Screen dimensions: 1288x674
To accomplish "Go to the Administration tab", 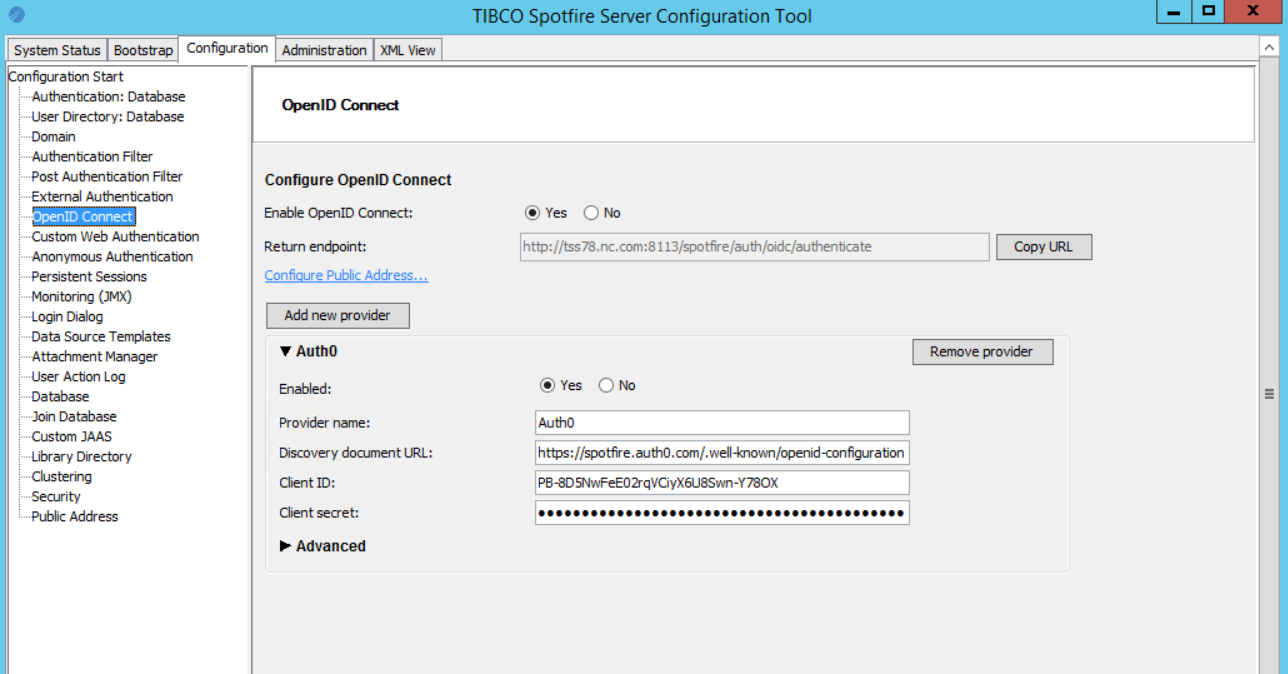I will [324, 50].
